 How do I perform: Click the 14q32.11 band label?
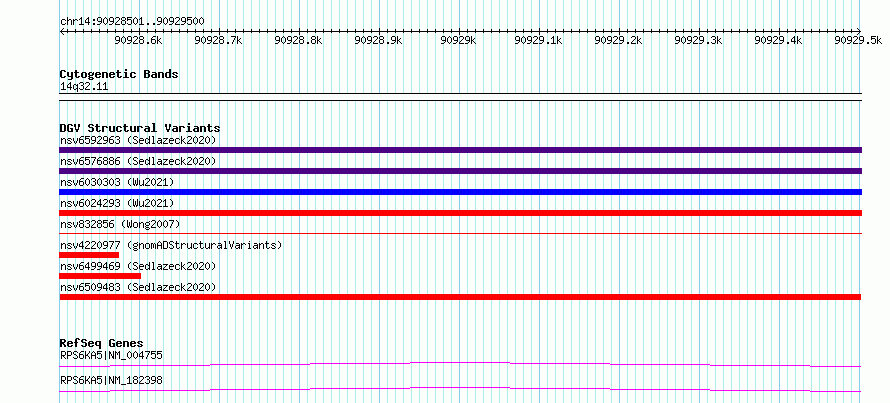[84, 87]
